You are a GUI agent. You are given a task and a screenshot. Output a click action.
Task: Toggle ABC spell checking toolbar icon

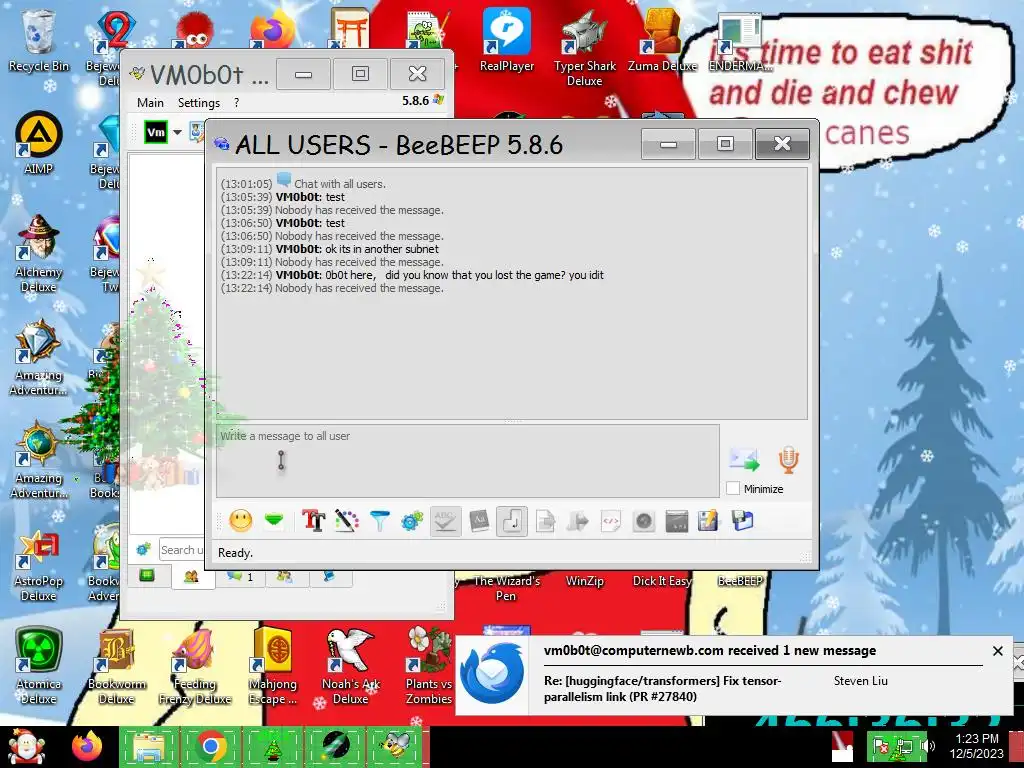click(x=445, y=521)
